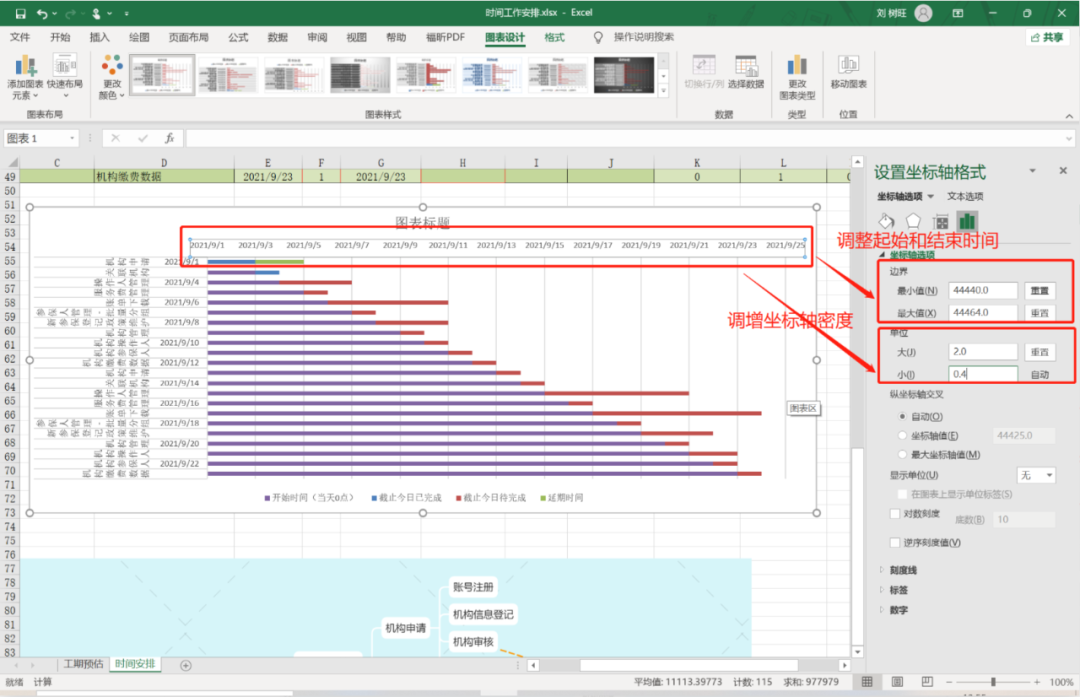Image resolution: width=1080 pixels, height=697 pixels.
Task: Click the Insert Function fx icon
Action: tap(169, 138)
